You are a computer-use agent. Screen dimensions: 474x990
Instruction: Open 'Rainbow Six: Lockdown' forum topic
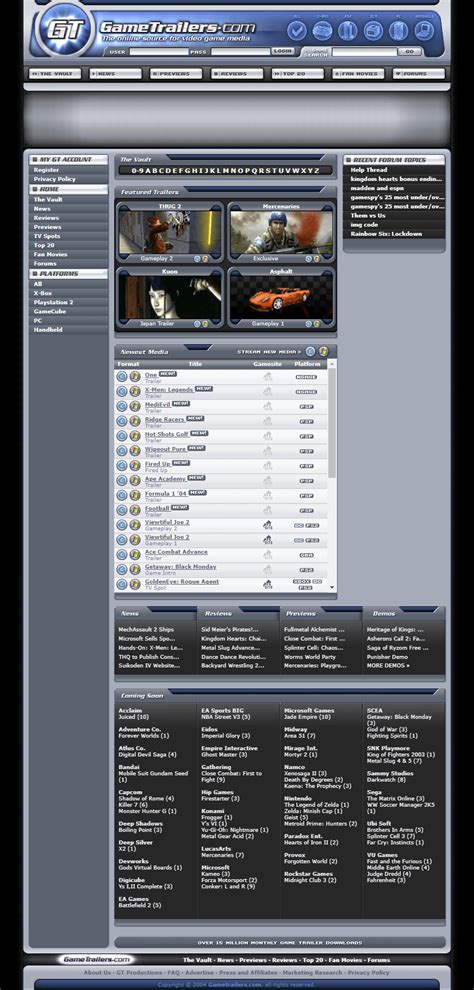[x=386, y=234]
